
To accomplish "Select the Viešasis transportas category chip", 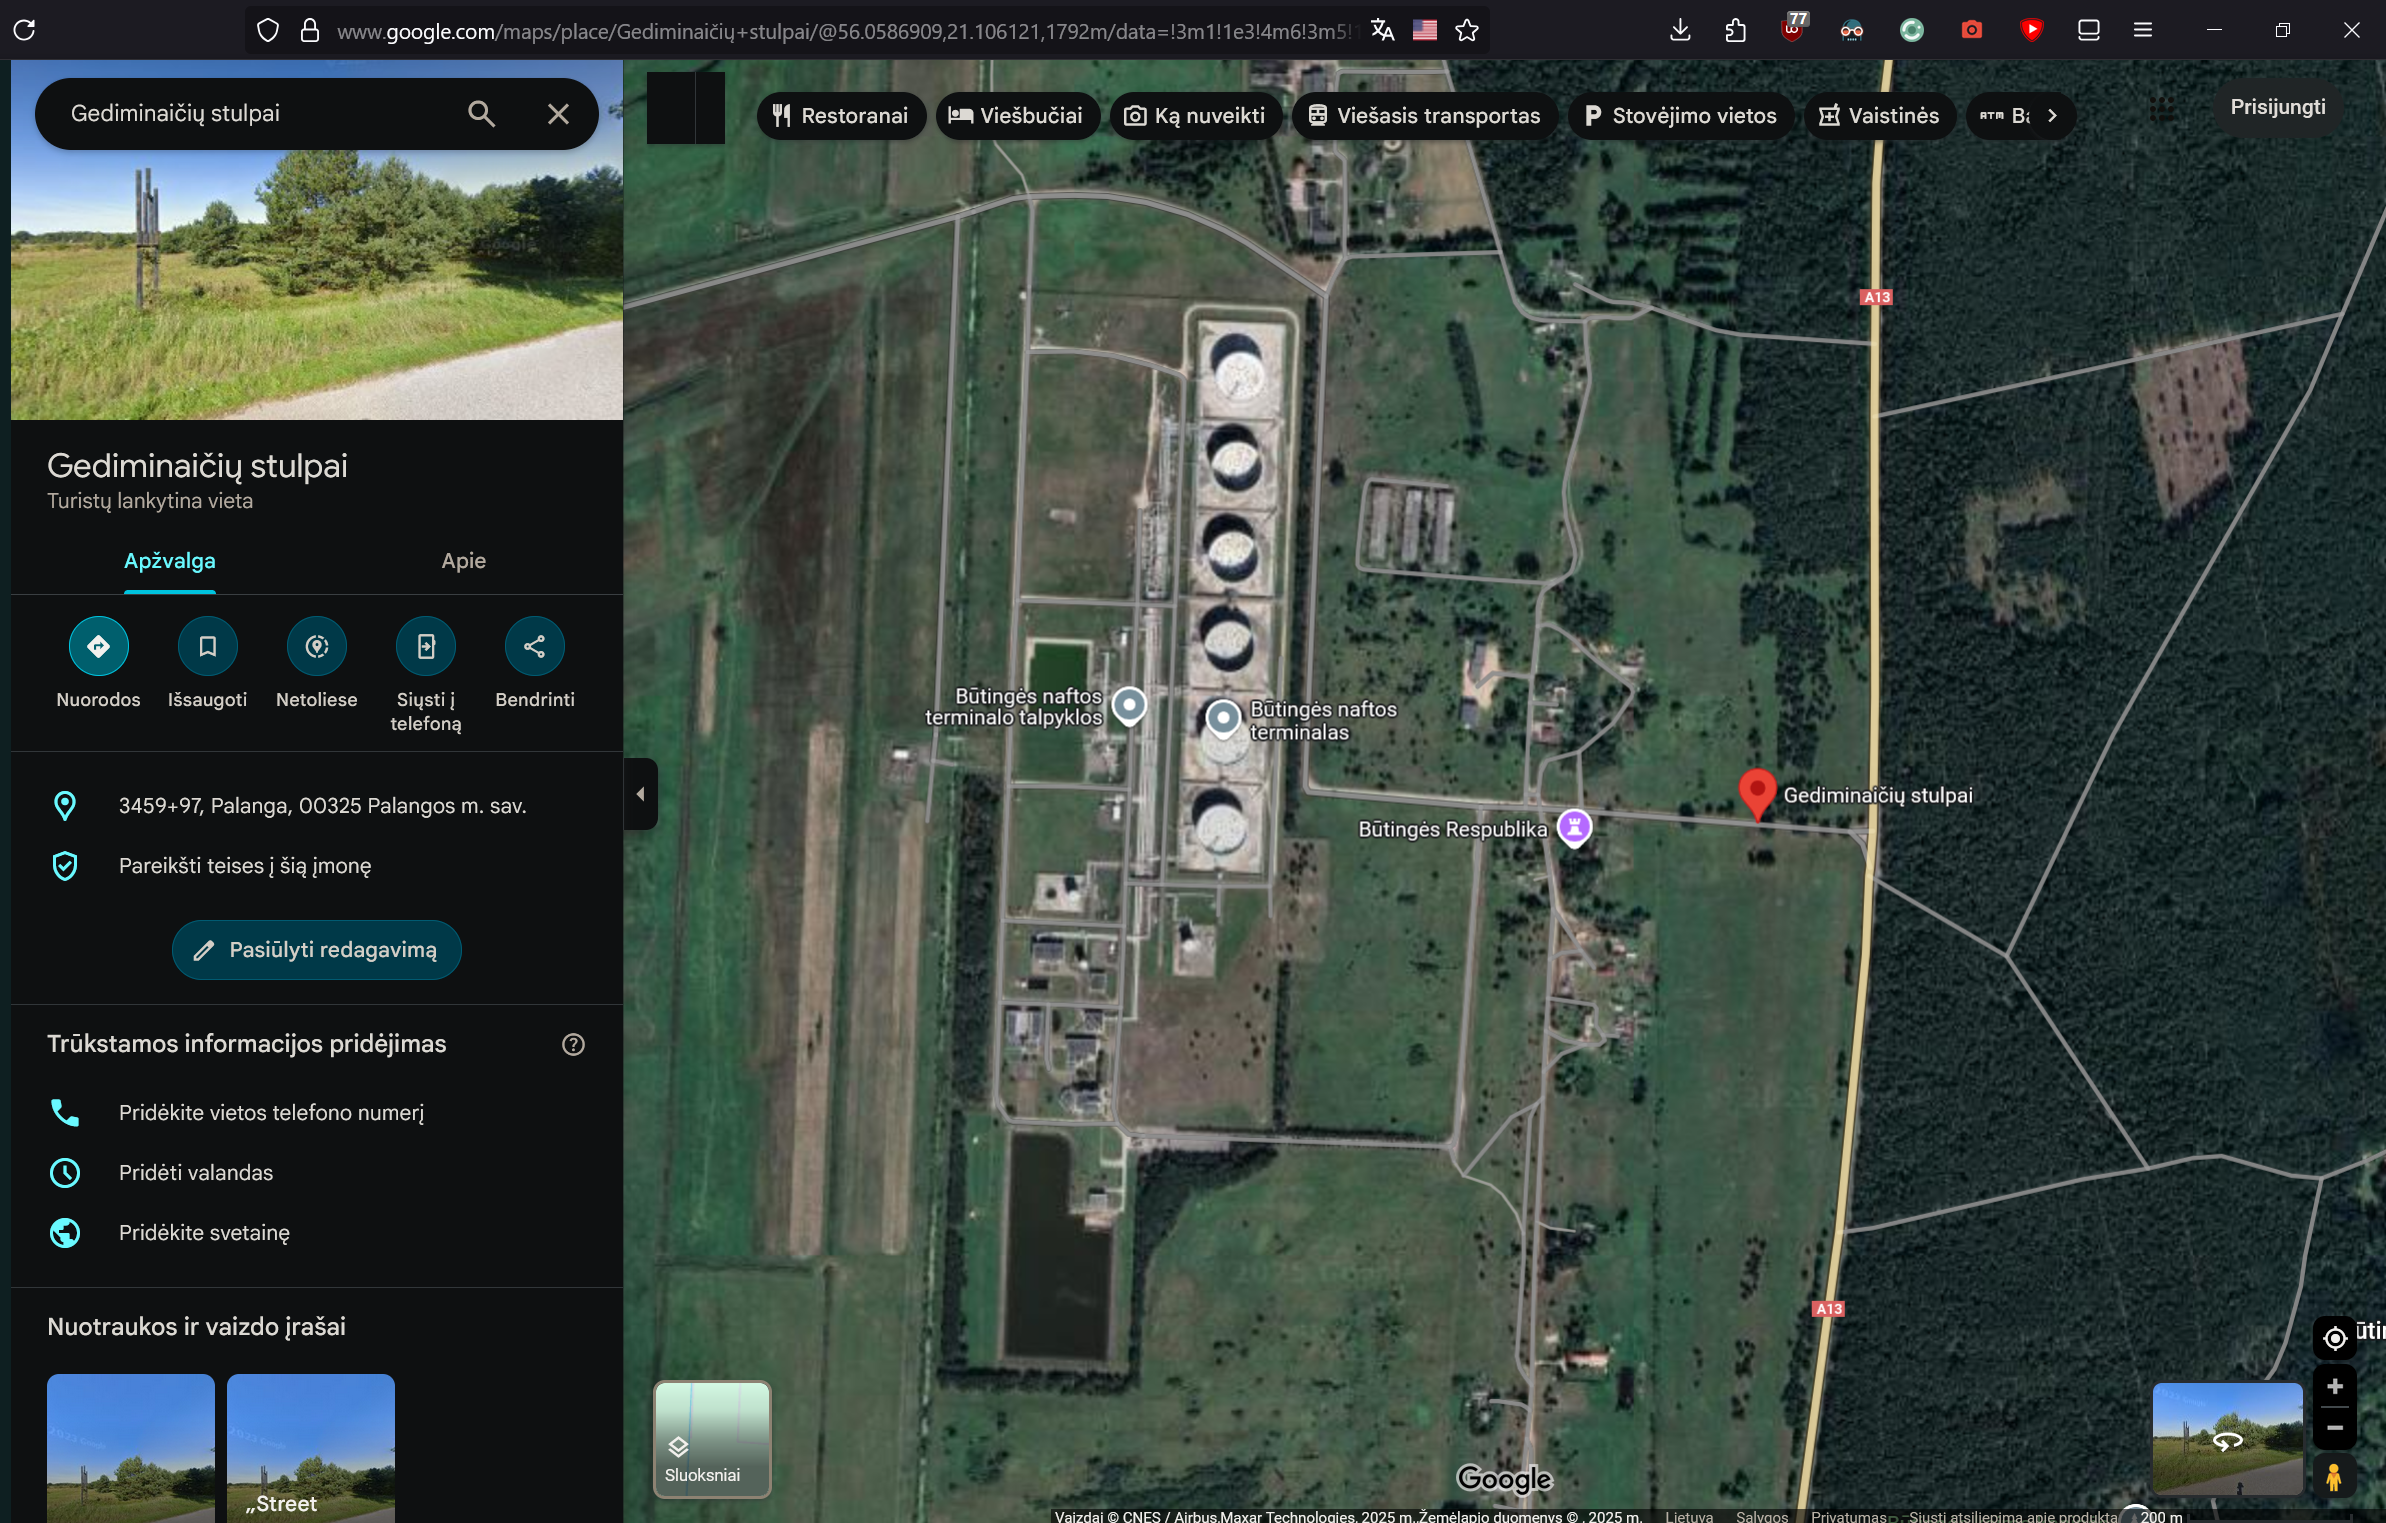I will coord(1425,116).
